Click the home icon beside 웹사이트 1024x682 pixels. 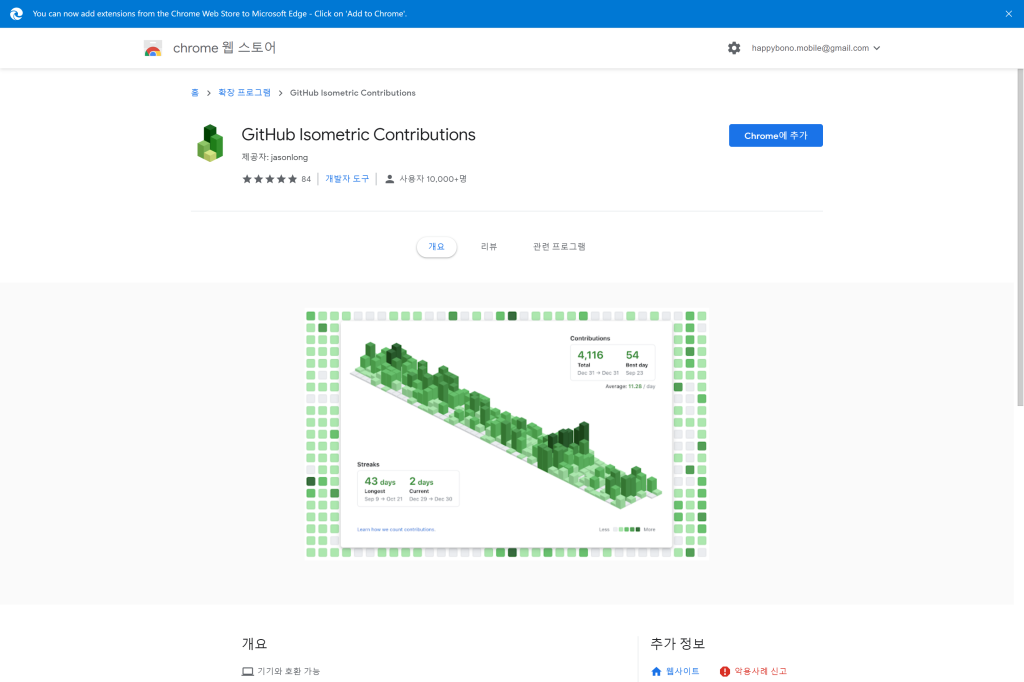[656, 672]
